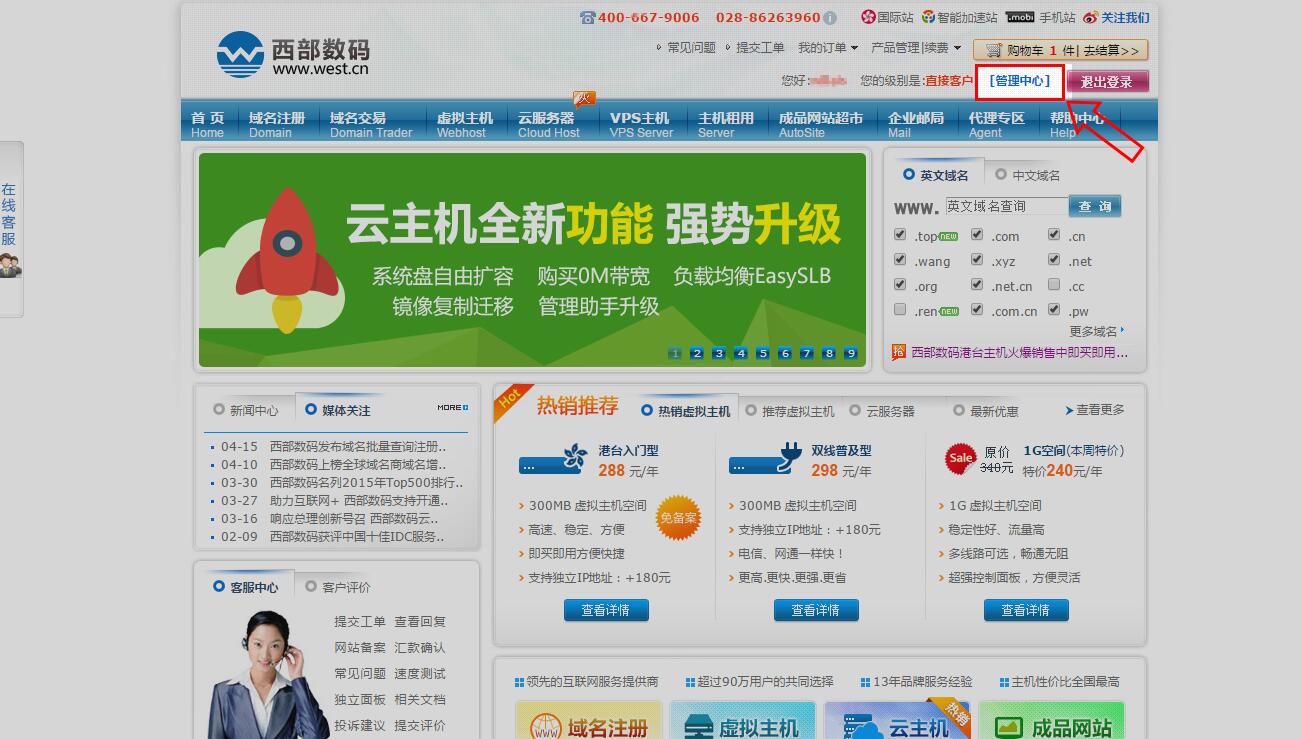Switch to the 推荐虚拟主机 tab

click(790, 411)
